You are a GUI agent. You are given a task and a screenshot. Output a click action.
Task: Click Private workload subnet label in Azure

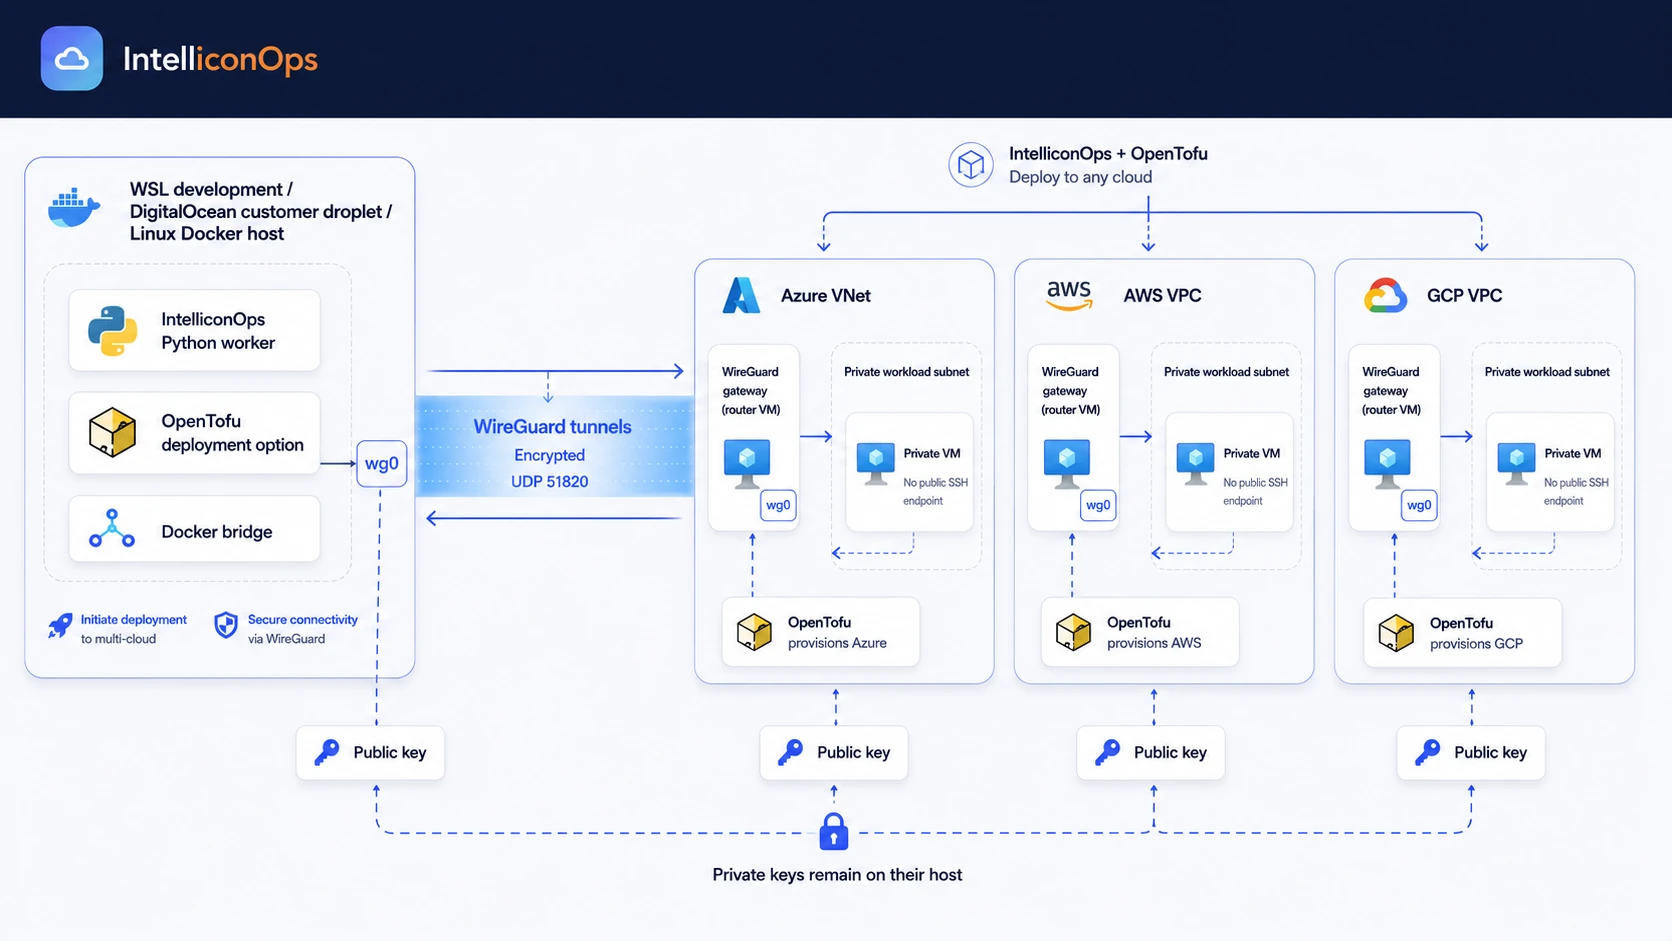click(x=906, y=372)
